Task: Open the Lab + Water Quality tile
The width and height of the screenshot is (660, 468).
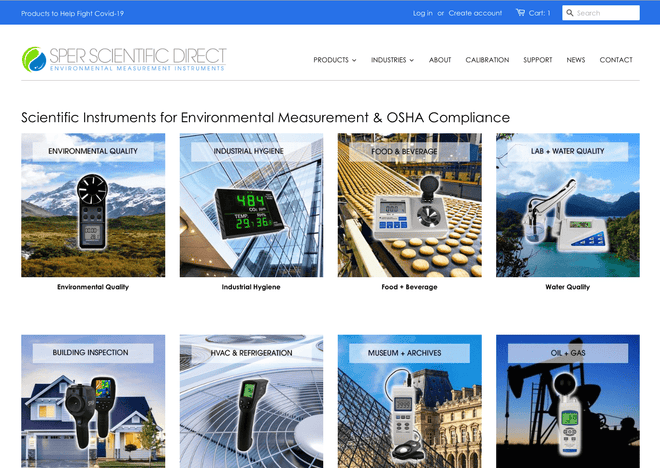Action: [x=567, y=205]
